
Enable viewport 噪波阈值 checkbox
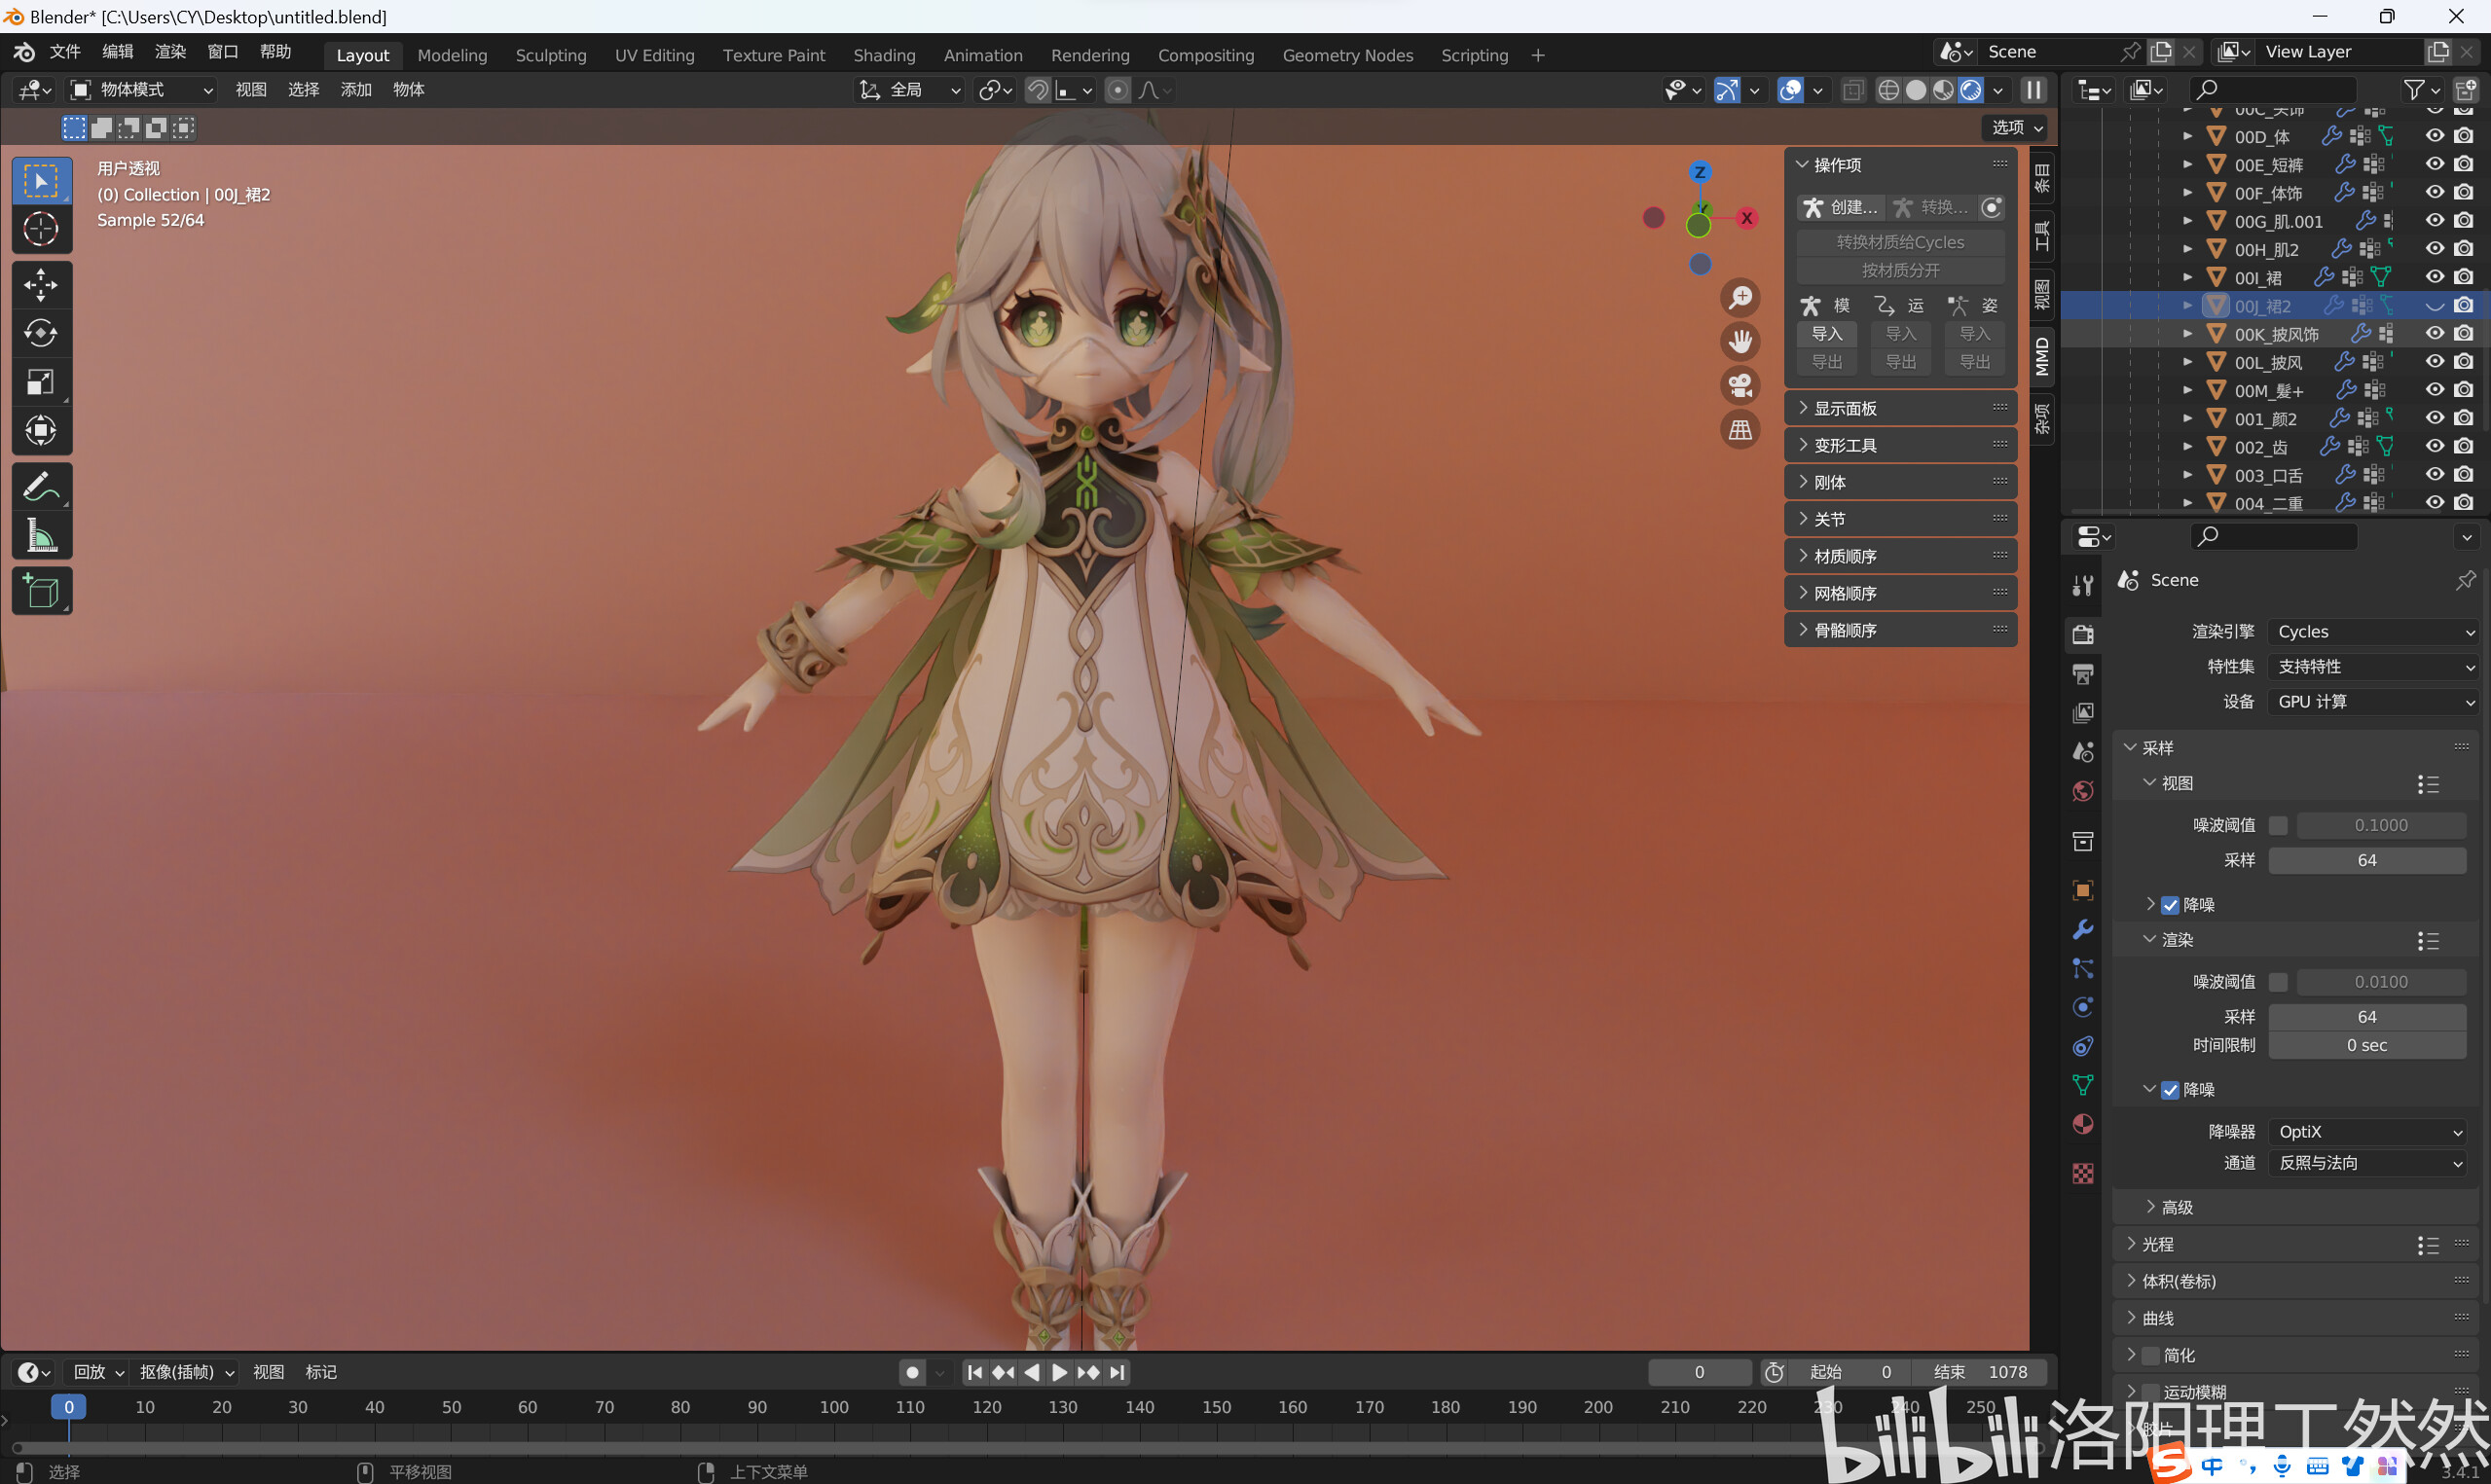click(x=2278, y=825)
